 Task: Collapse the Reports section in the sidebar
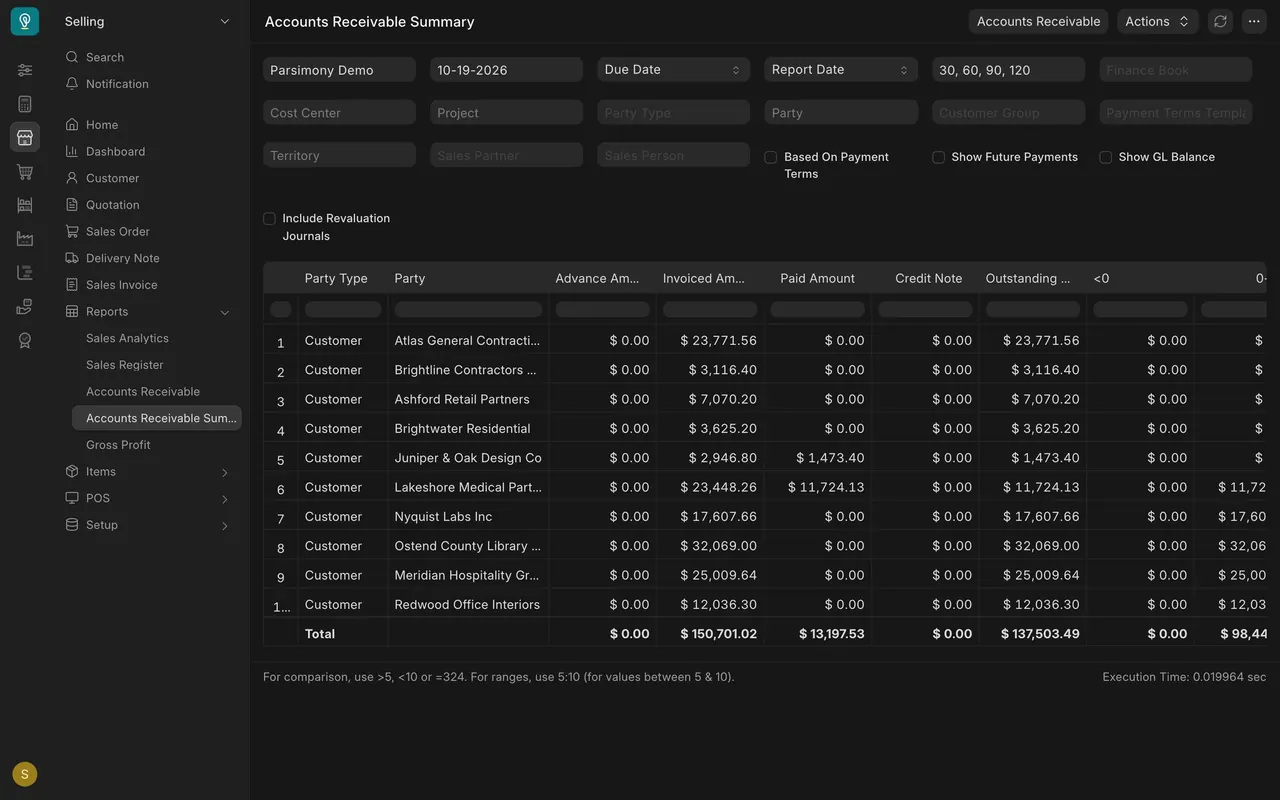click(x=225, y=312)
